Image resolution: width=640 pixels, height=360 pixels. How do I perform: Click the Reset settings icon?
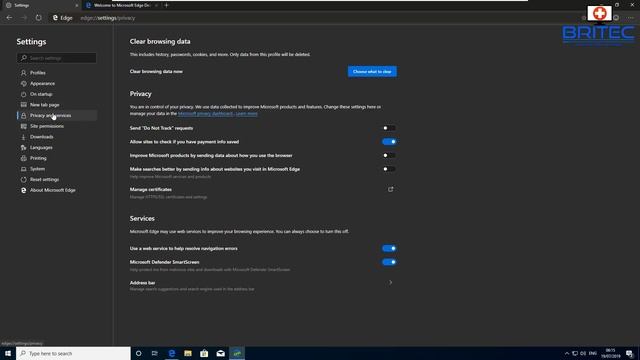(24, 180)
